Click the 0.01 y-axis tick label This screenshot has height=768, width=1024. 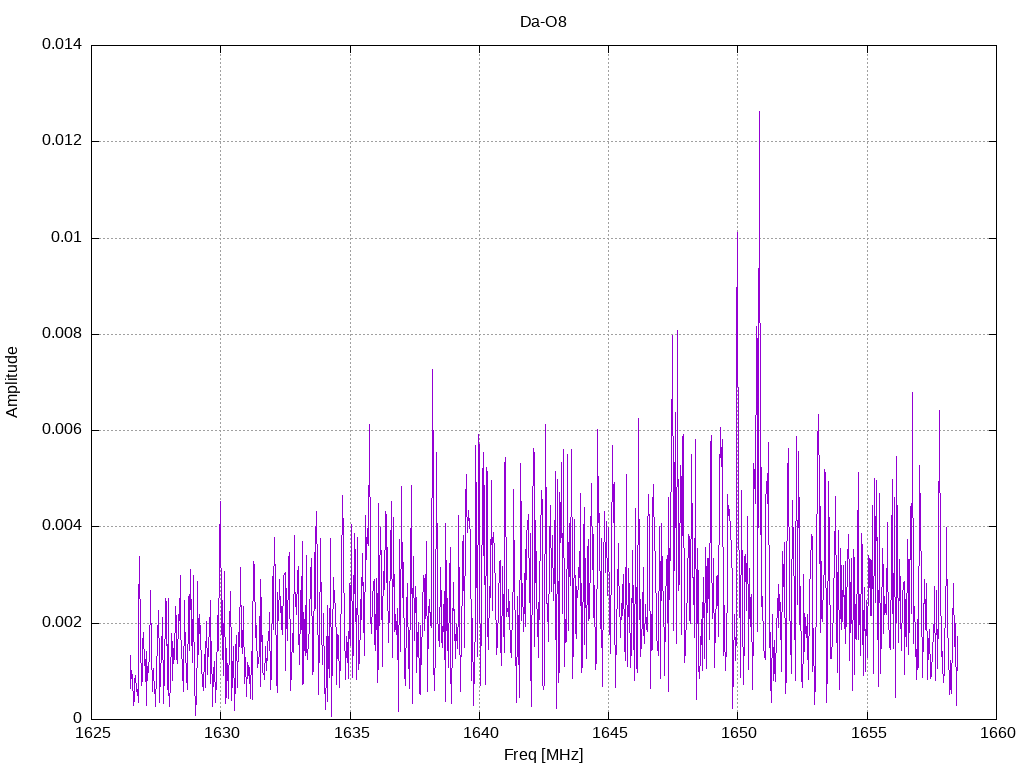coord(66,238)
